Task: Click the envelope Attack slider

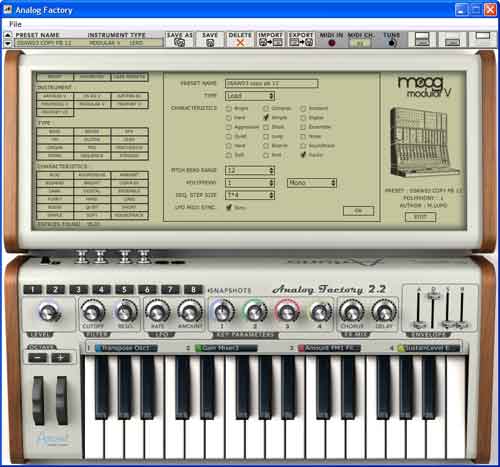Action: pyautogui.click(x=418, y=324)
